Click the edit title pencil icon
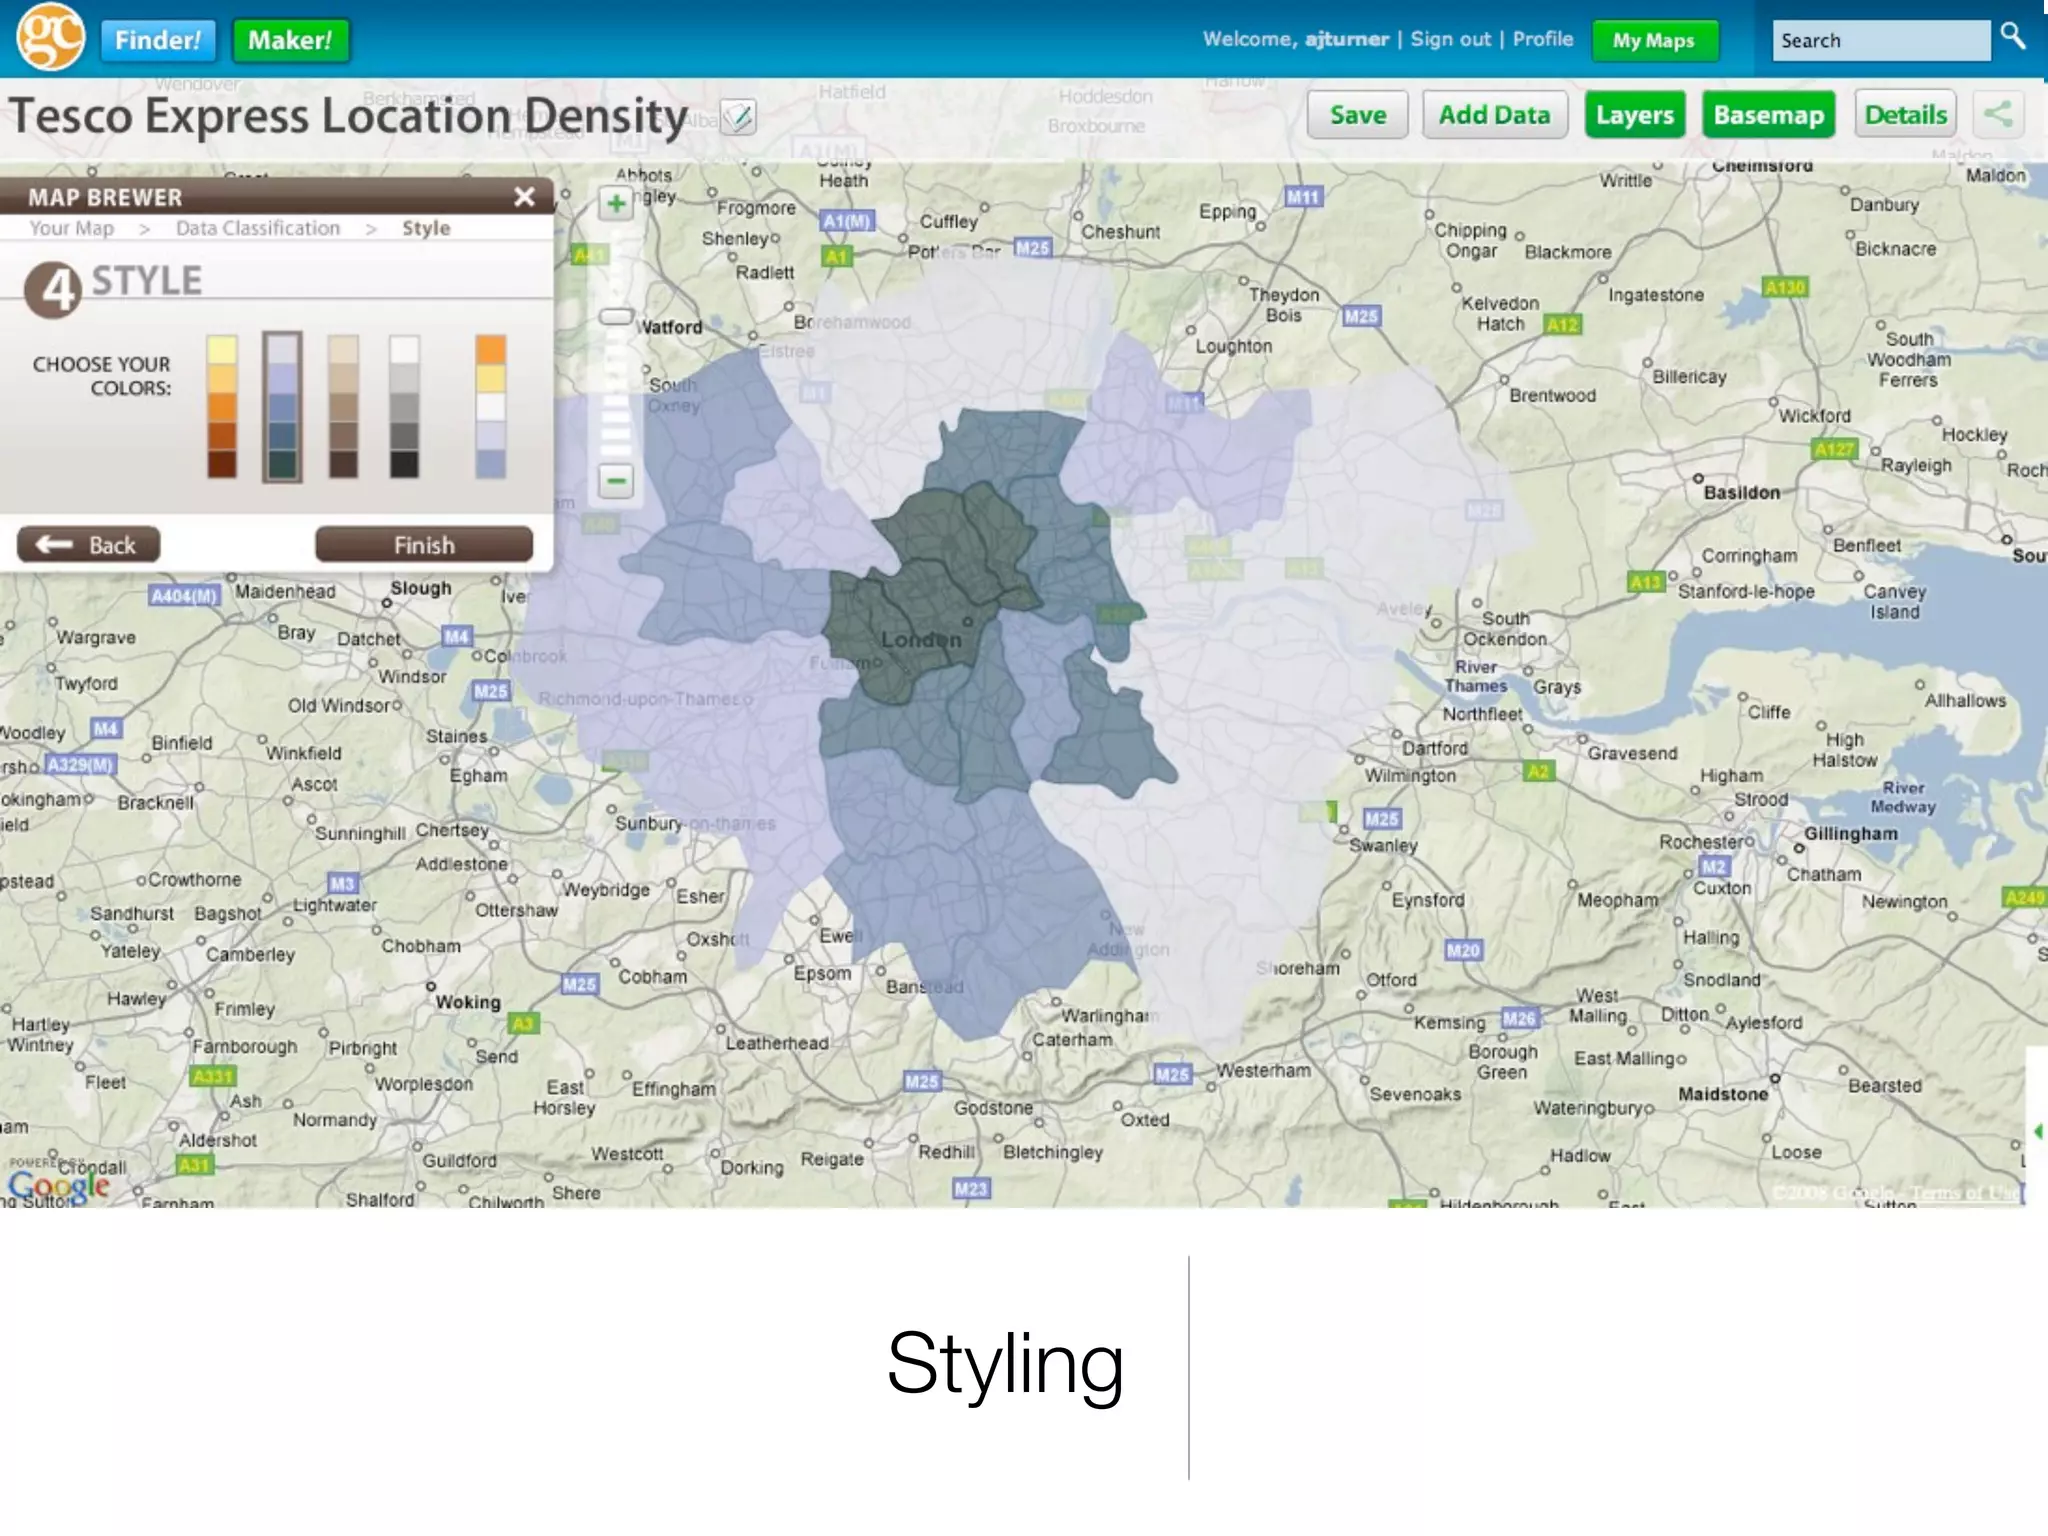Image resolution: width=2048 pixels, height=1536 pixels. 738,117
